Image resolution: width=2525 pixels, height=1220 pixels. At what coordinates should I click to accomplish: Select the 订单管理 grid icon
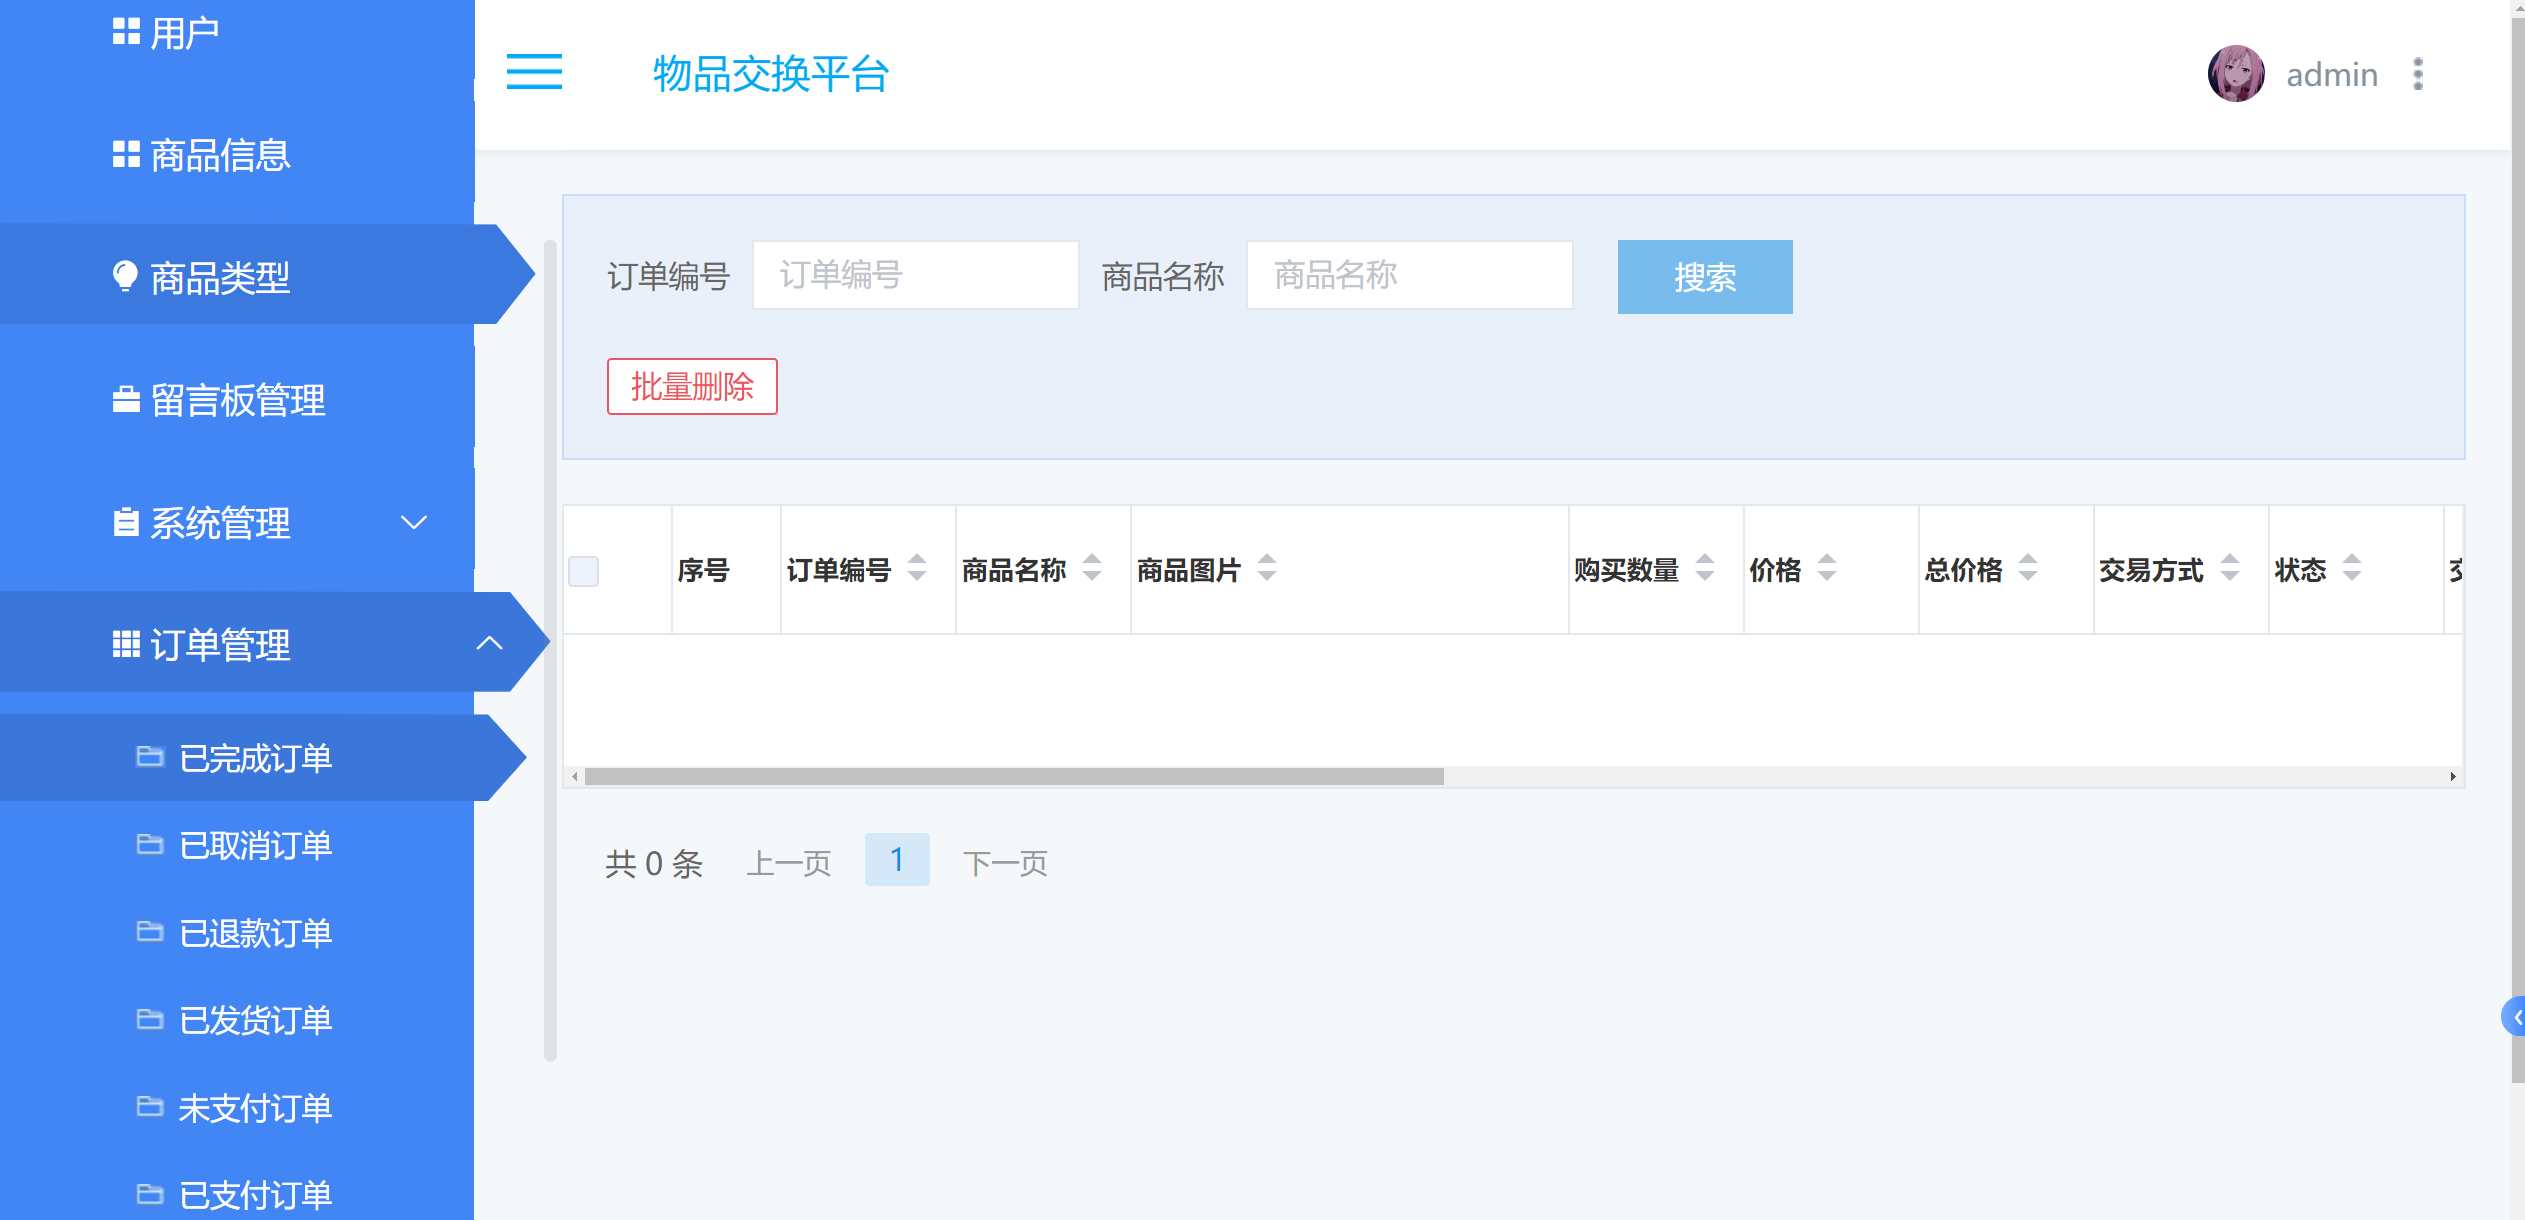124,645
